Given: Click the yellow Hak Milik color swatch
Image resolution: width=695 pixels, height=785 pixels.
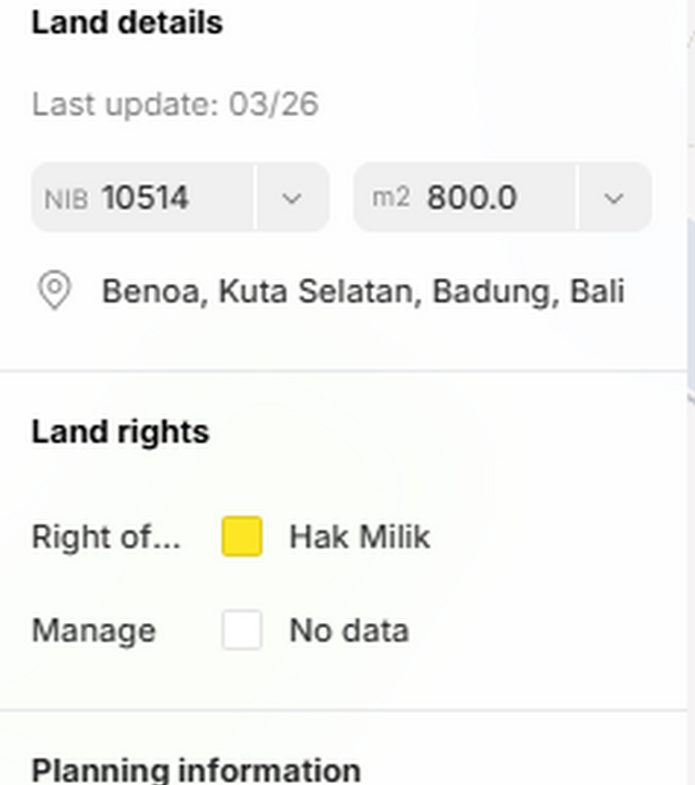Looking at the screenshot, I should (242, 537).
